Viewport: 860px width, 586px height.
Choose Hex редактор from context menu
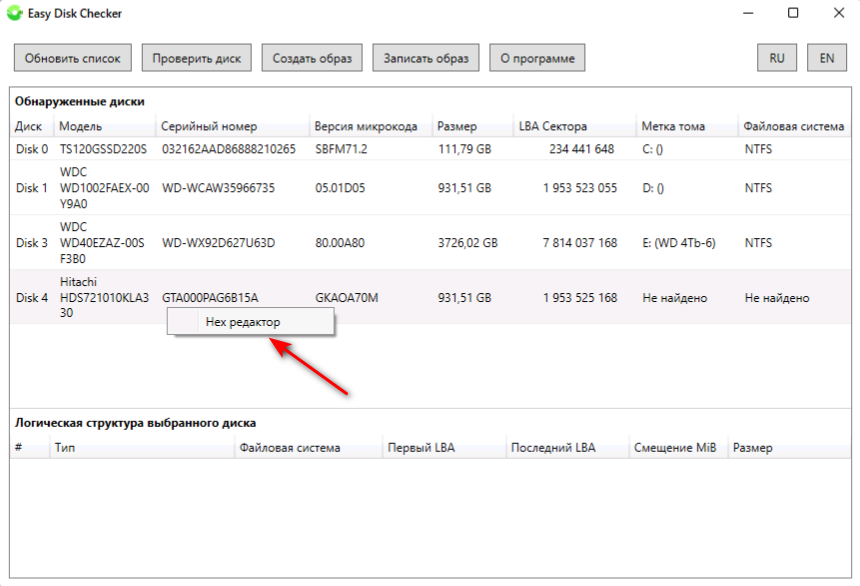coord(243,322)
